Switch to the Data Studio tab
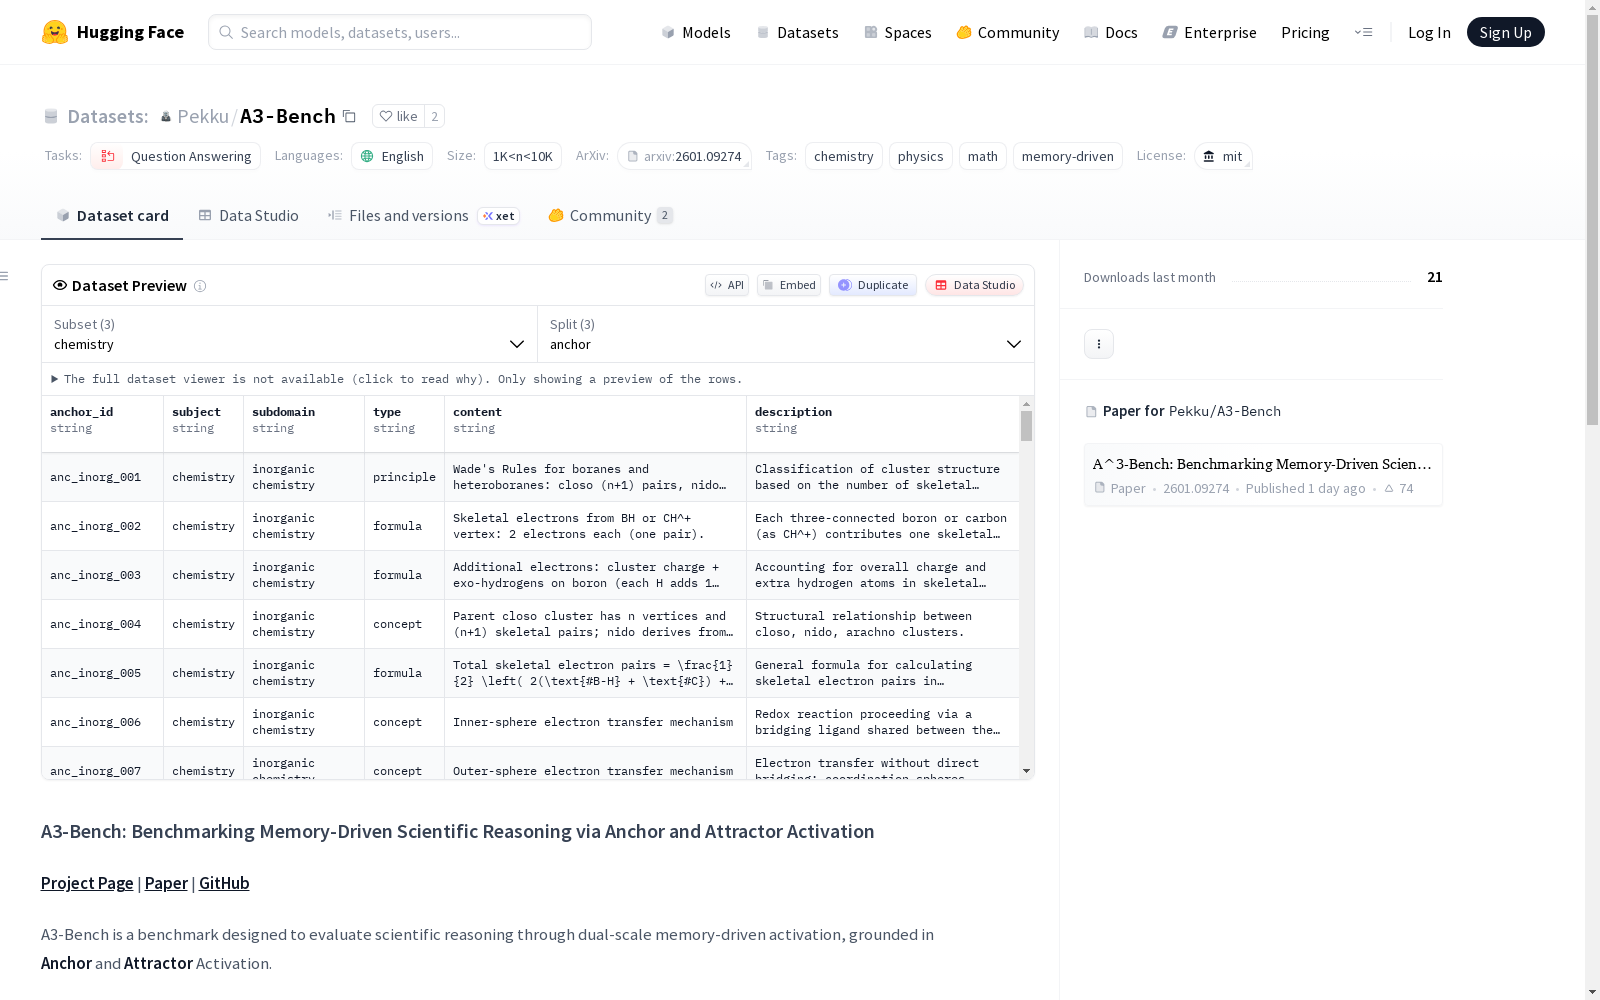 (x=248, y=216)
